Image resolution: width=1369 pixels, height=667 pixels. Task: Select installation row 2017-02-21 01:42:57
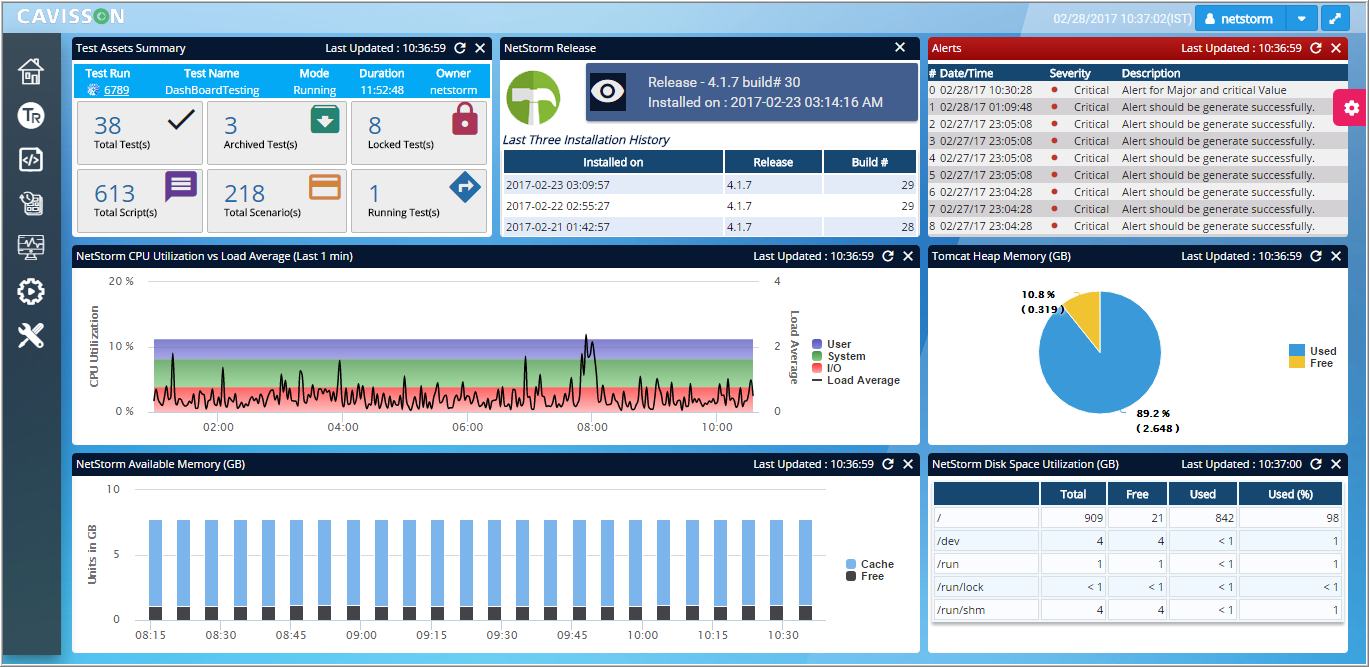point(710,227)
